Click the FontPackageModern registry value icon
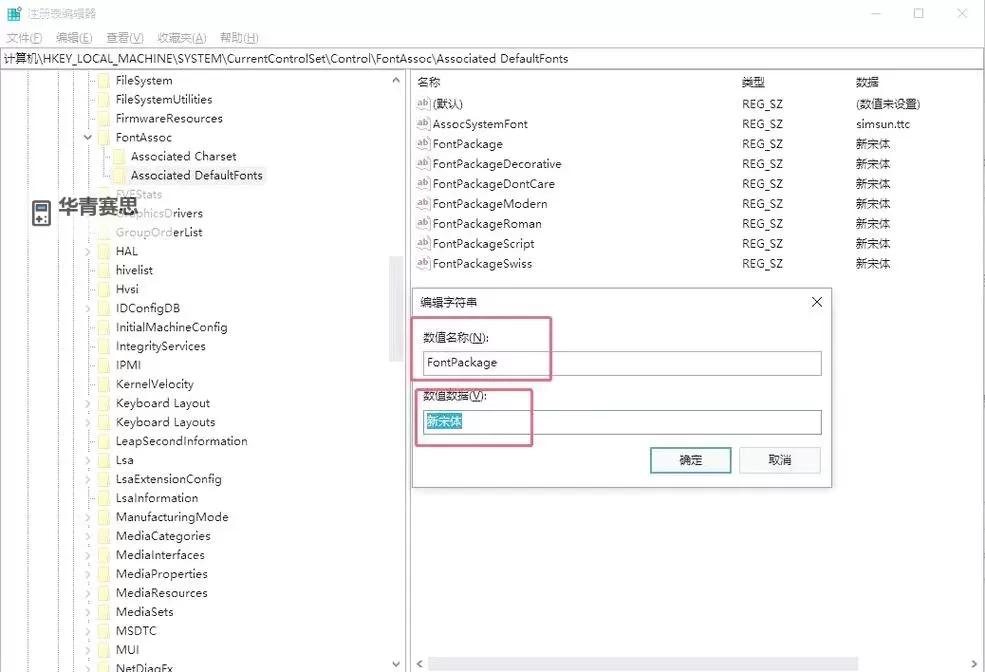This screenshot has height=672, width=985. (422, 204)
